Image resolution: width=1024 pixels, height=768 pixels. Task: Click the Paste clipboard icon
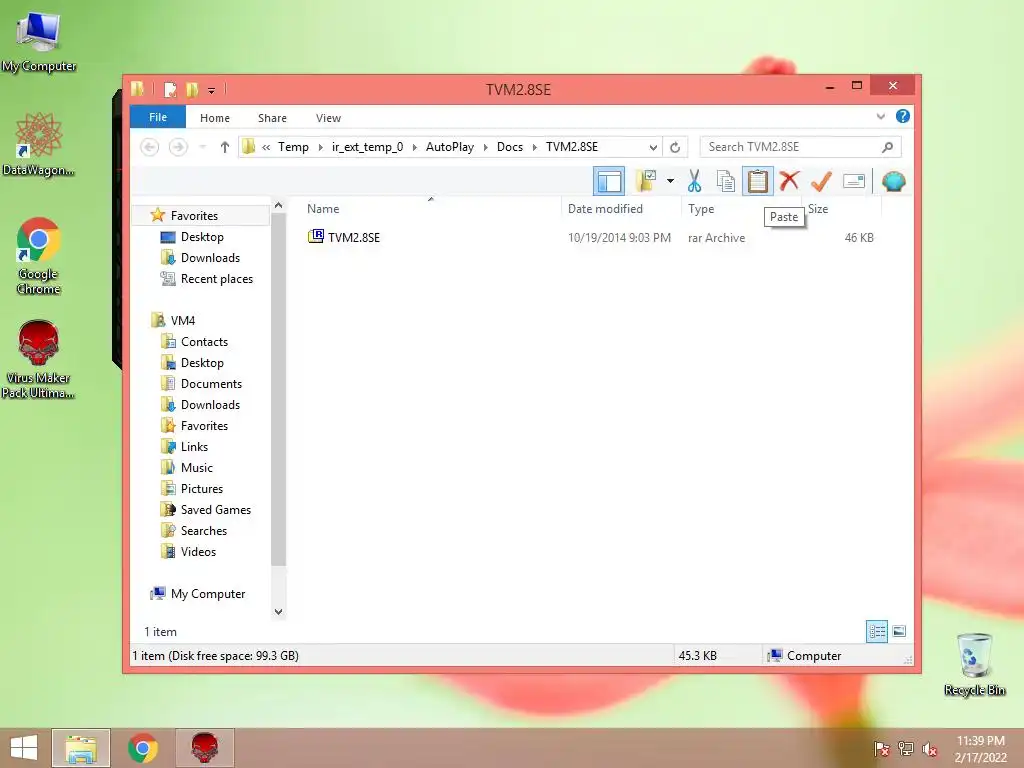tap(758, 181)
